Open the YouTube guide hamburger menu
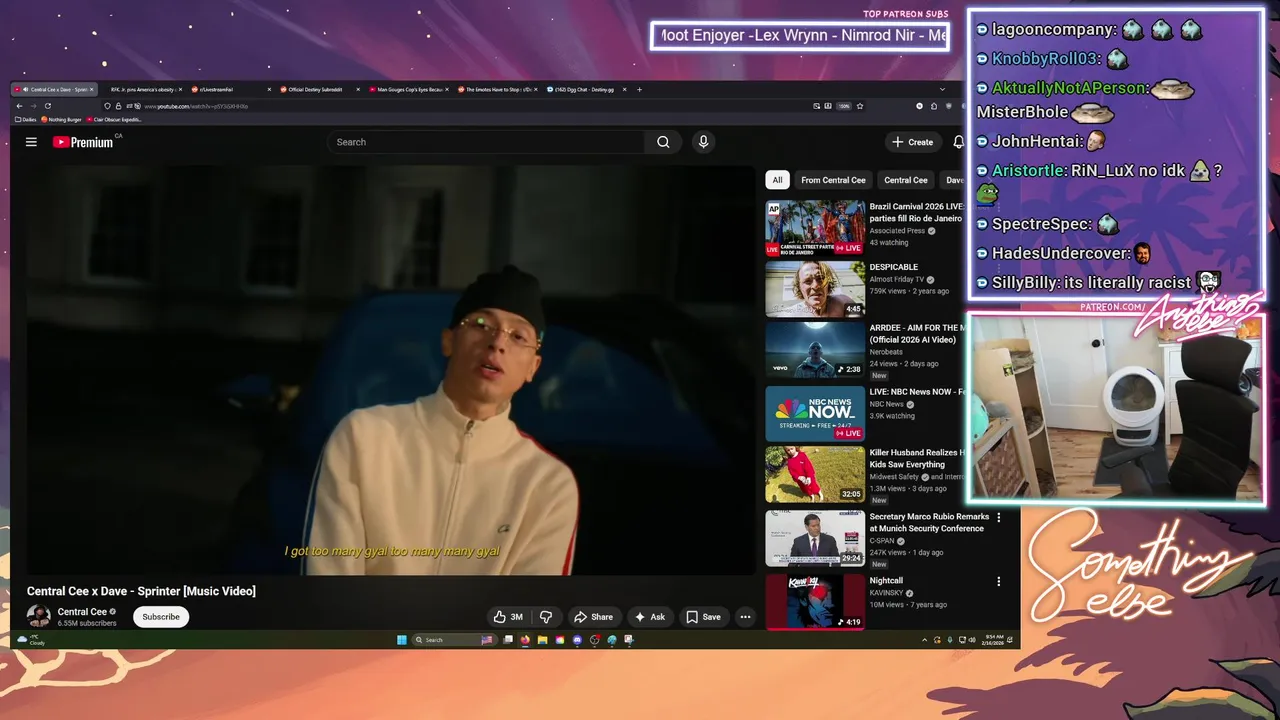 point(31,142)
